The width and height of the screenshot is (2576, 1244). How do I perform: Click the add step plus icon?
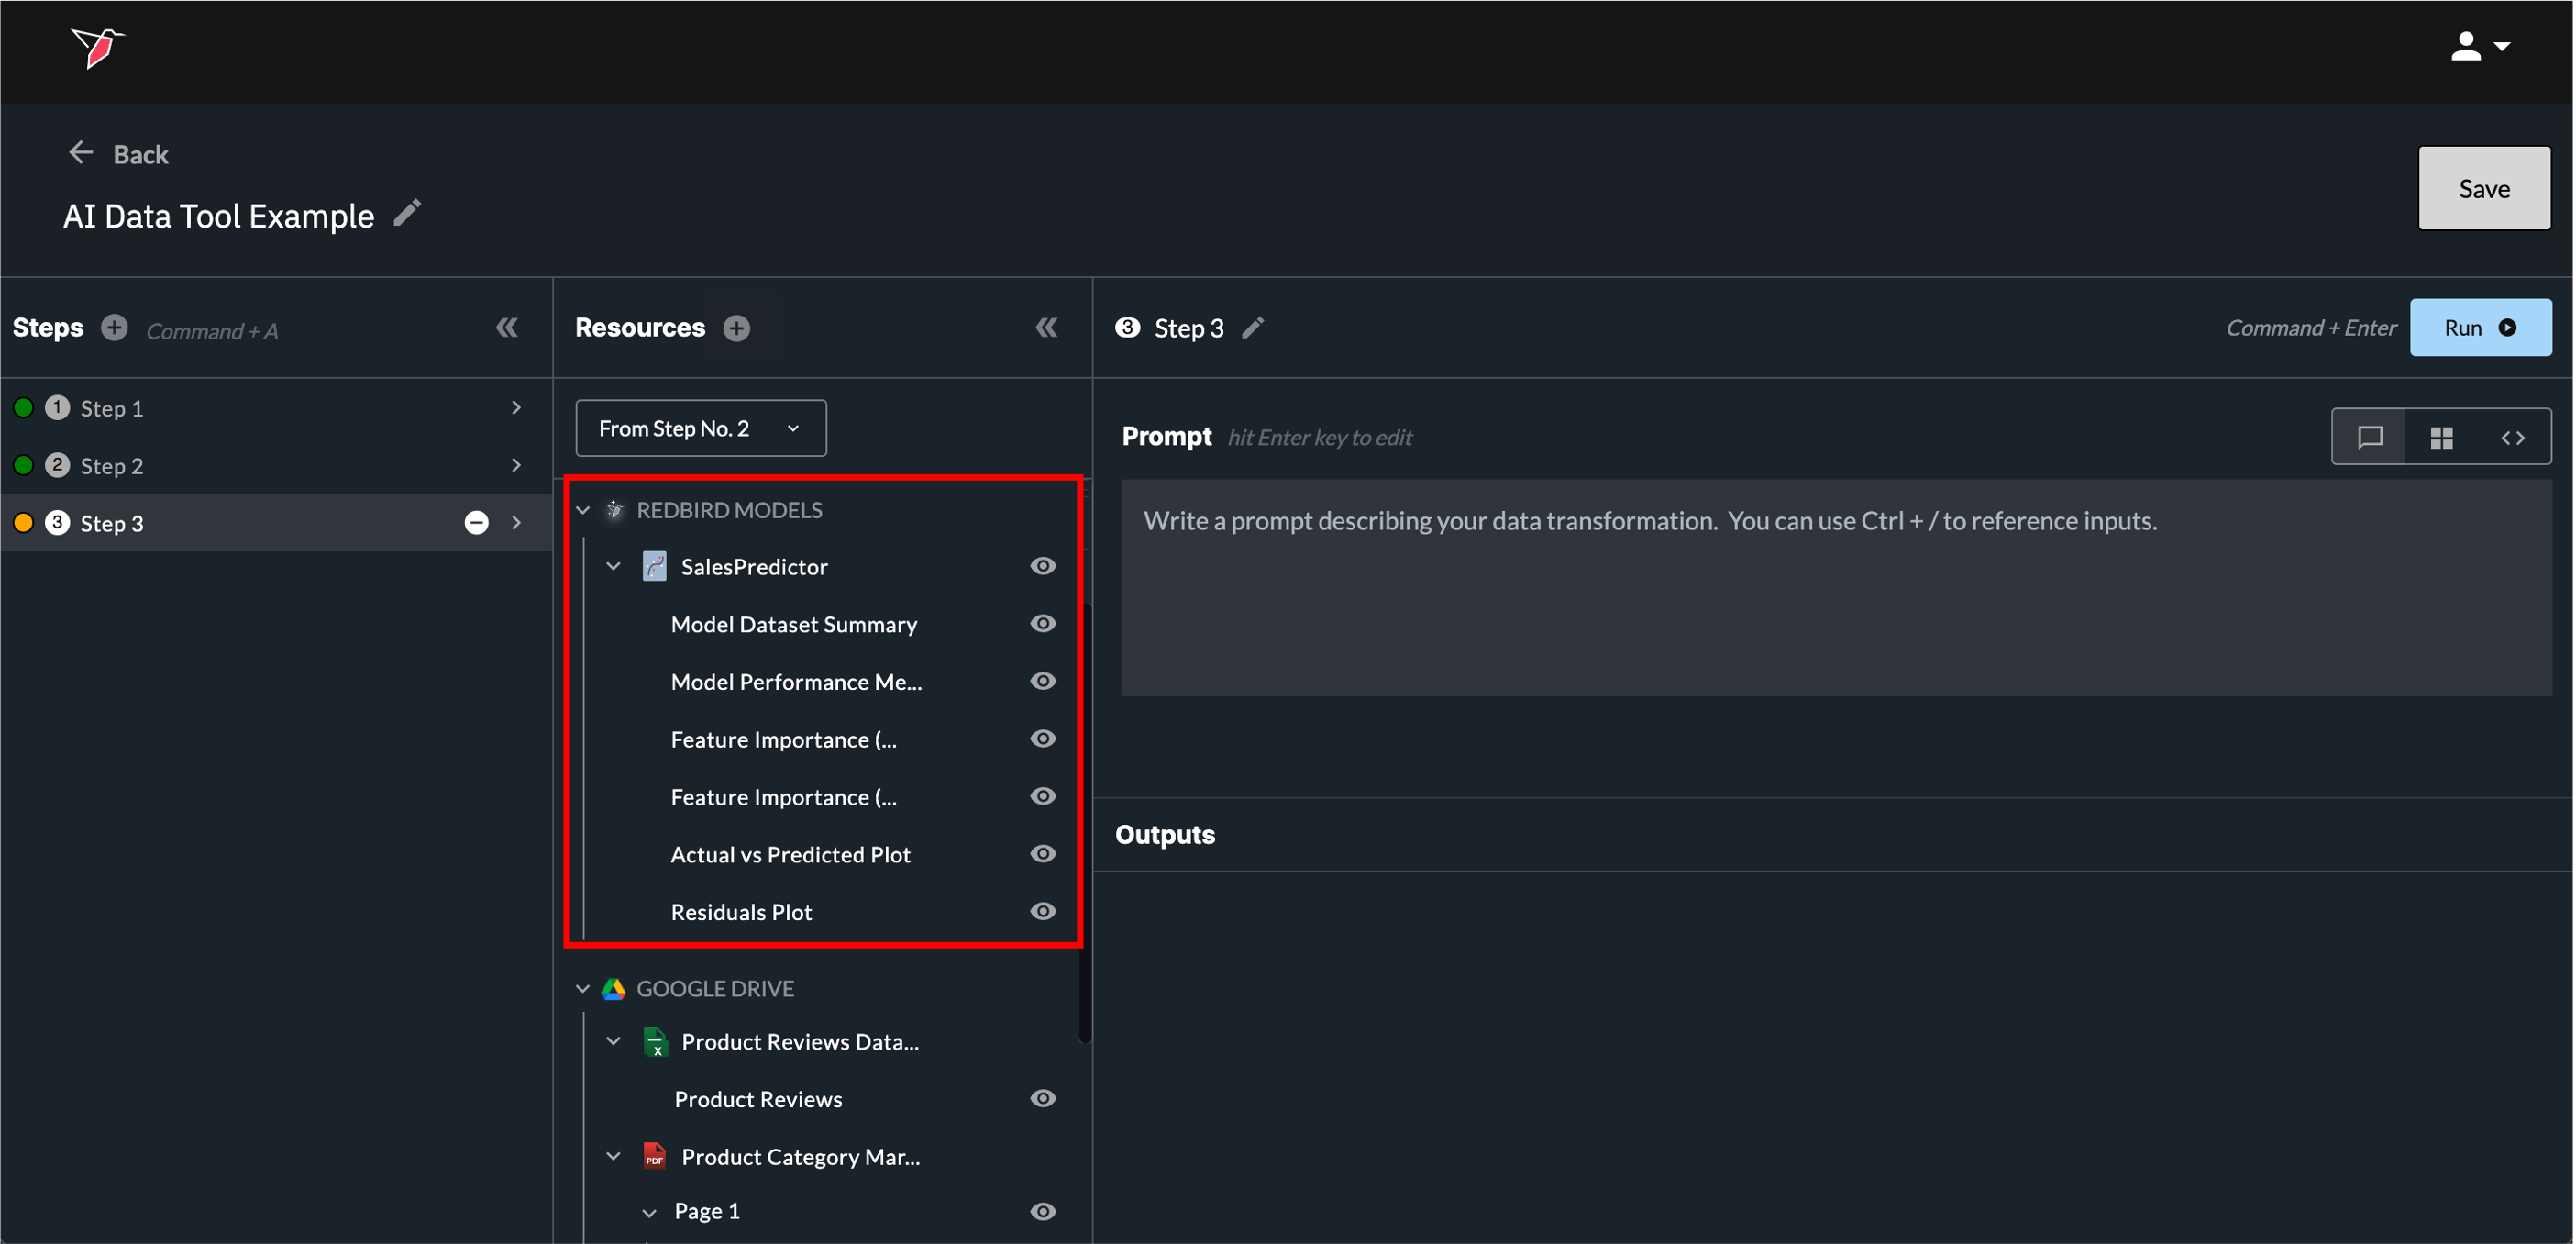[115, 328]
